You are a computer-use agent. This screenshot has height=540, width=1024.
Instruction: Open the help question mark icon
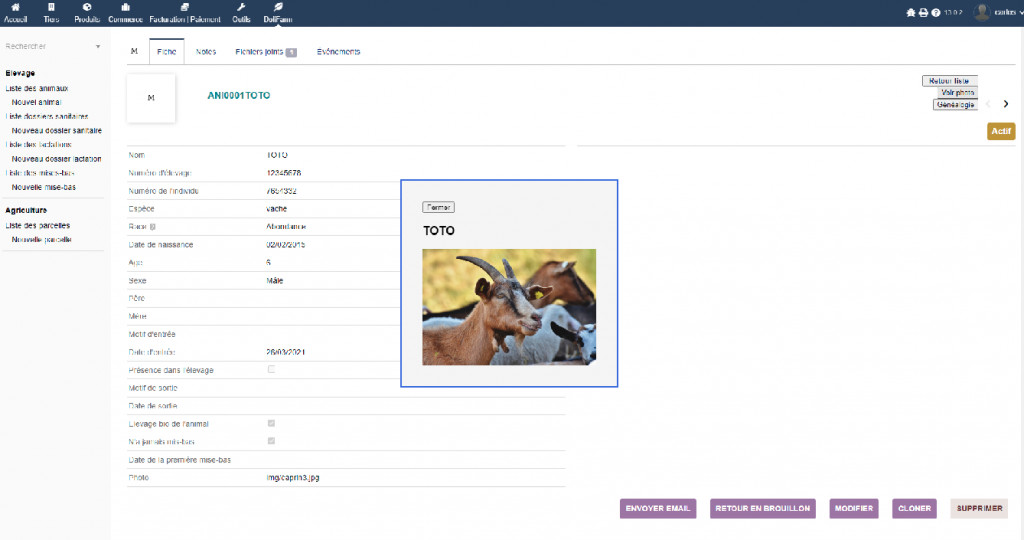click(936, 12)
